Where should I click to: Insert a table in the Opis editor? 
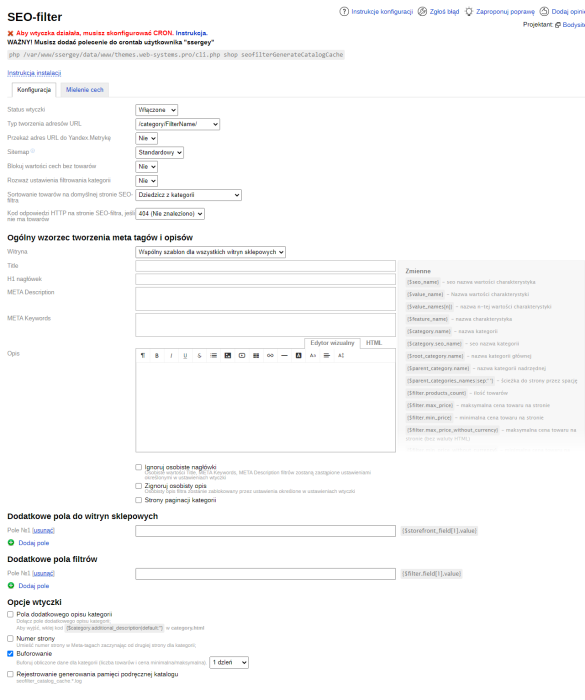click(256, 355)
